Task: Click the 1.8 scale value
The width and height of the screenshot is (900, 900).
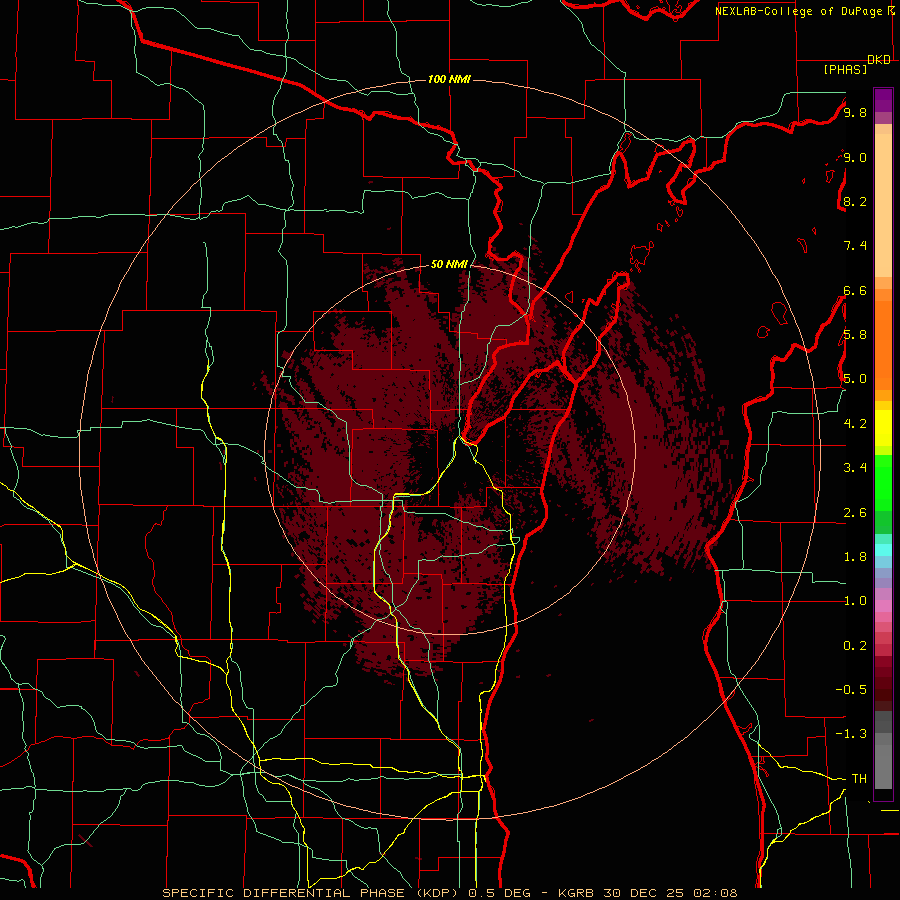Action: point(855,557)
